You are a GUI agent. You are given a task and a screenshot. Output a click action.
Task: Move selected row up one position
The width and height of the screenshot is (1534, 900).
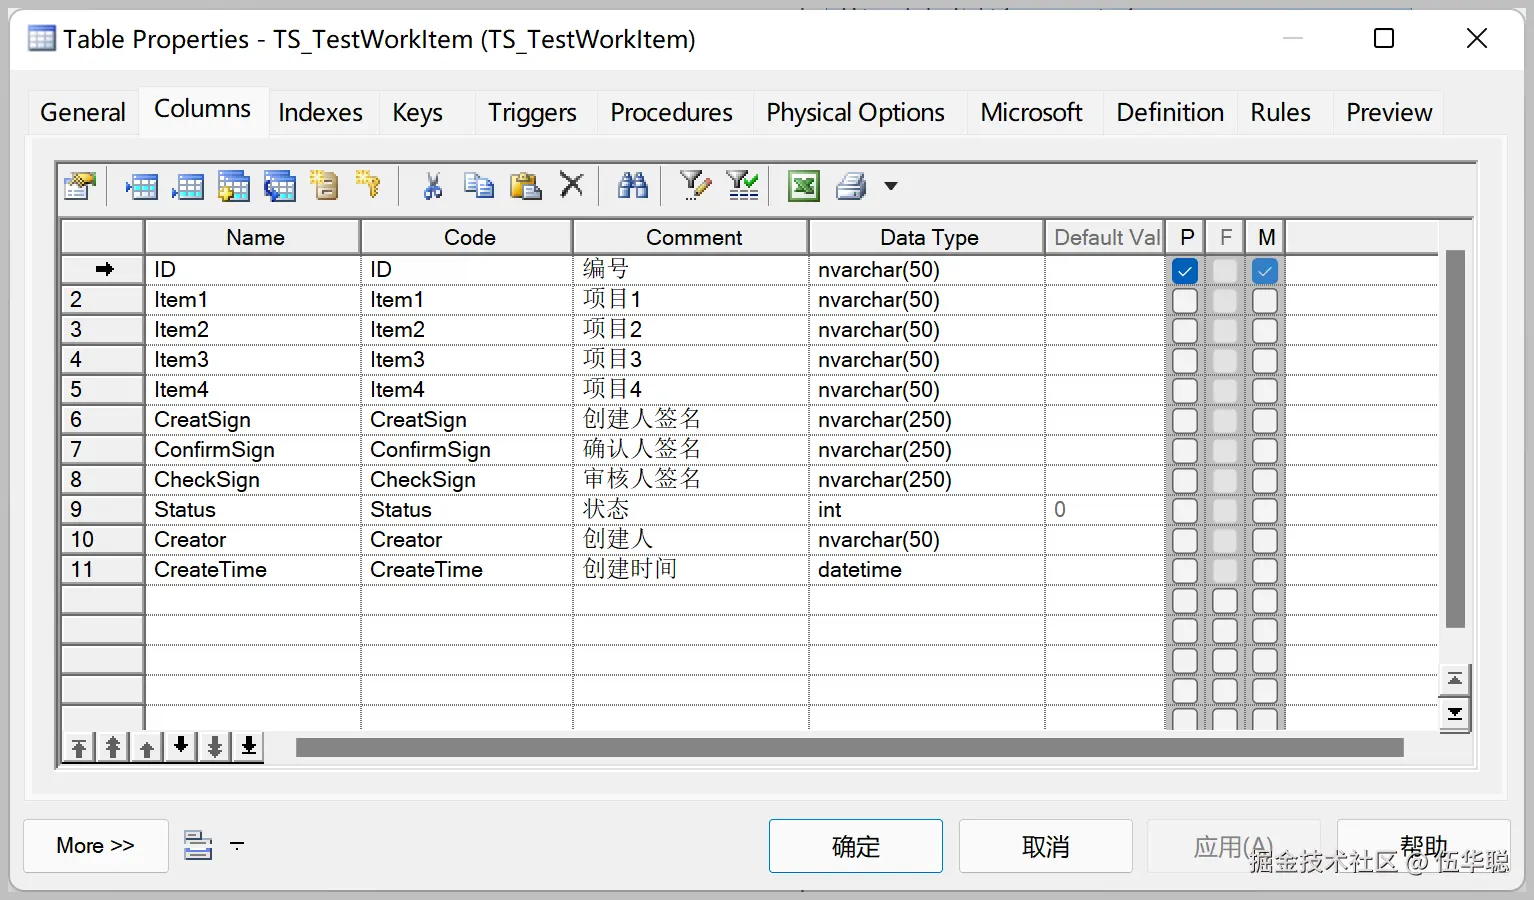coord(147,747)
